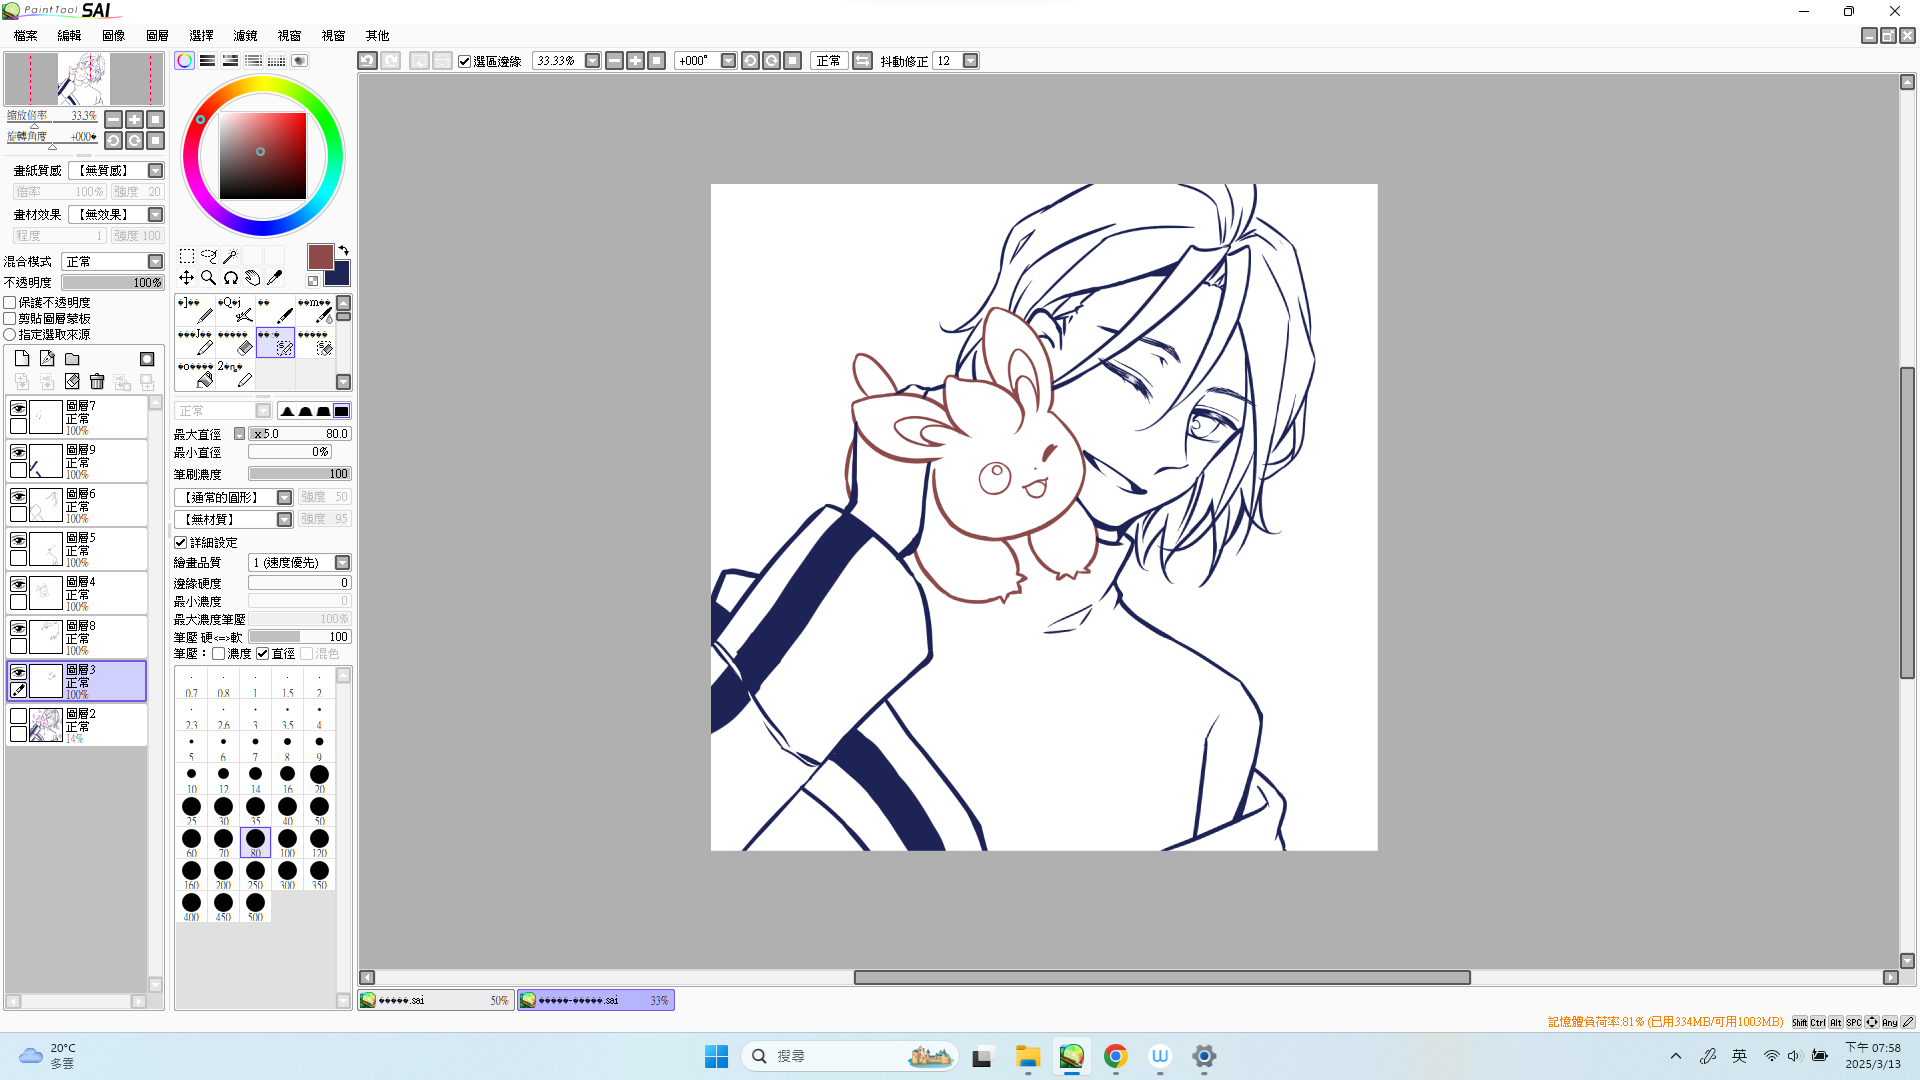Zoom in using the toolbar plus button
The image size is (1920, 1080).
tap(635, 61)
